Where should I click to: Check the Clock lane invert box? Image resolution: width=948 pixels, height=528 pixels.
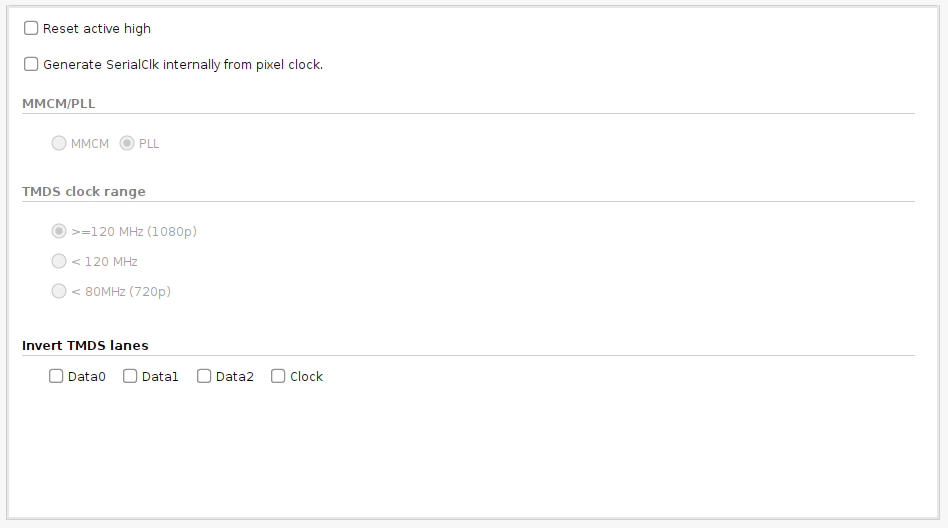click(278, 376)
